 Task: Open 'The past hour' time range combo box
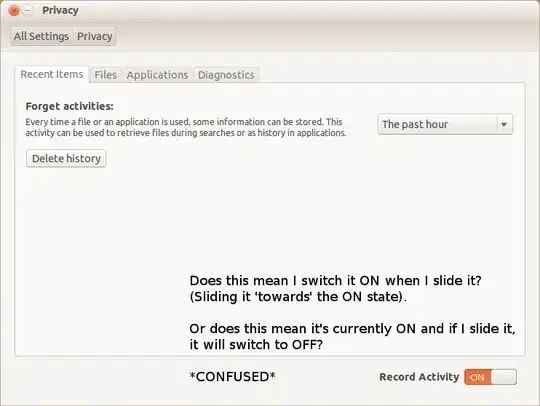[445, 124]
